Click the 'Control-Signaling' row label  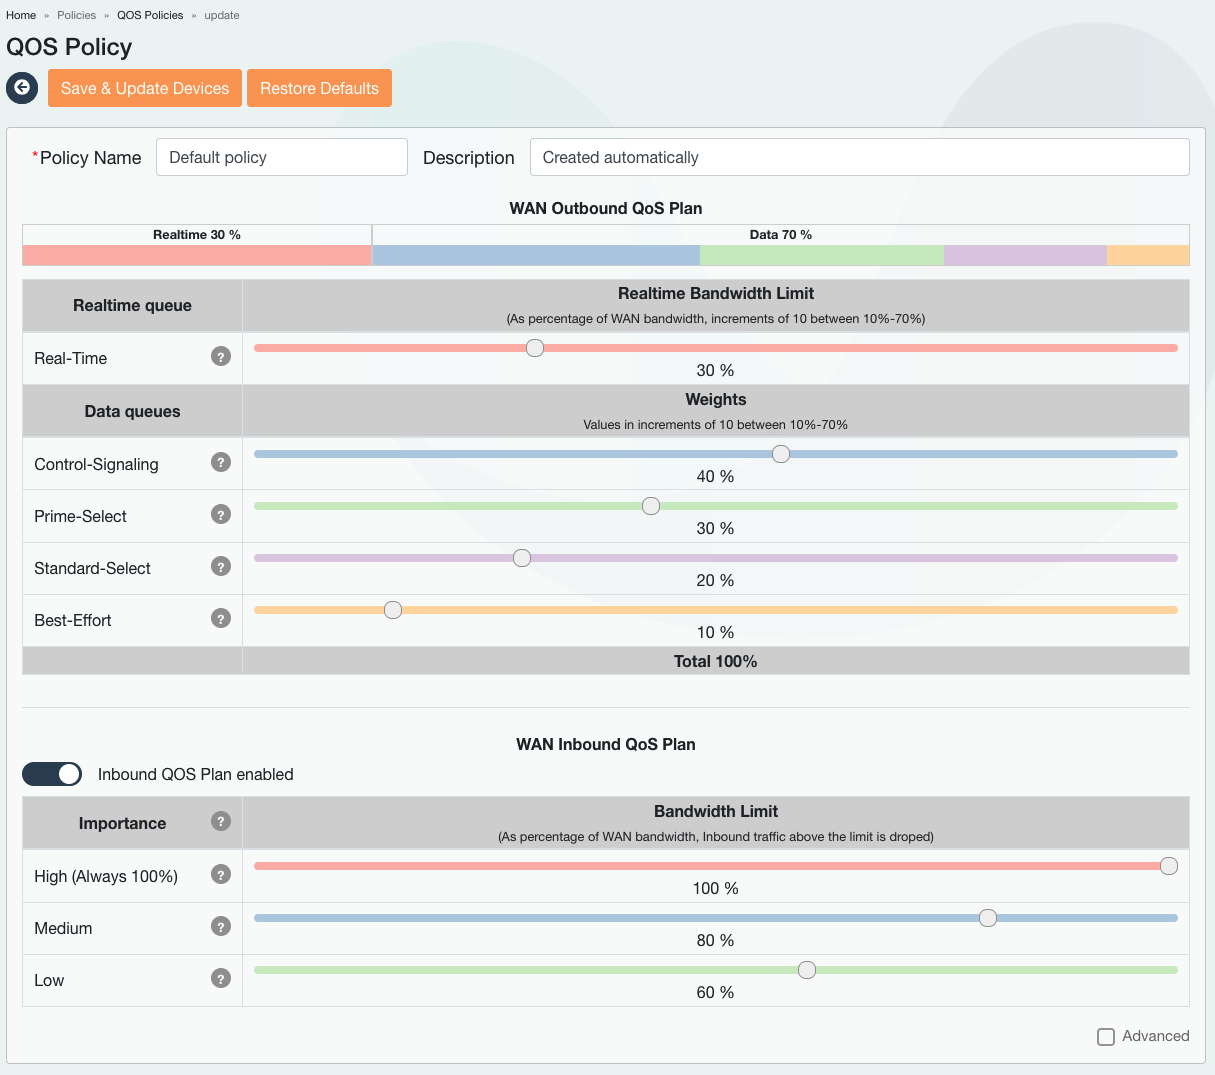click(96, 464)
